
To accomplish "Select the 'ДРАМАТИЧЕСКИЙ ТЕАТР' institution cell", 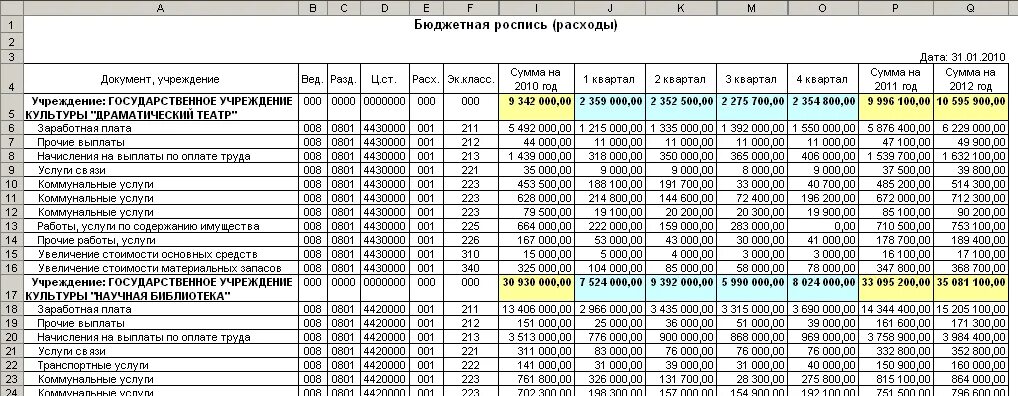I will tap(161, 108).
